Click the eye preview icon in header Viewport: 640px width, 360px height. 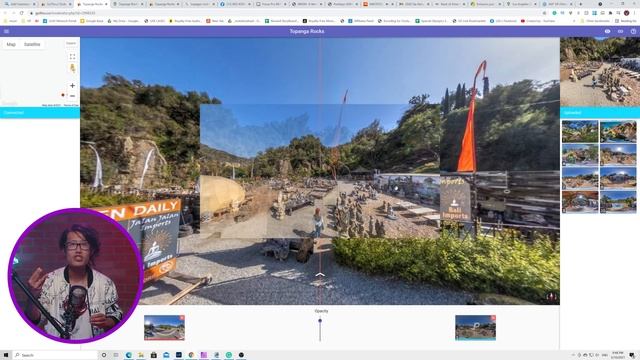(607, 31)
